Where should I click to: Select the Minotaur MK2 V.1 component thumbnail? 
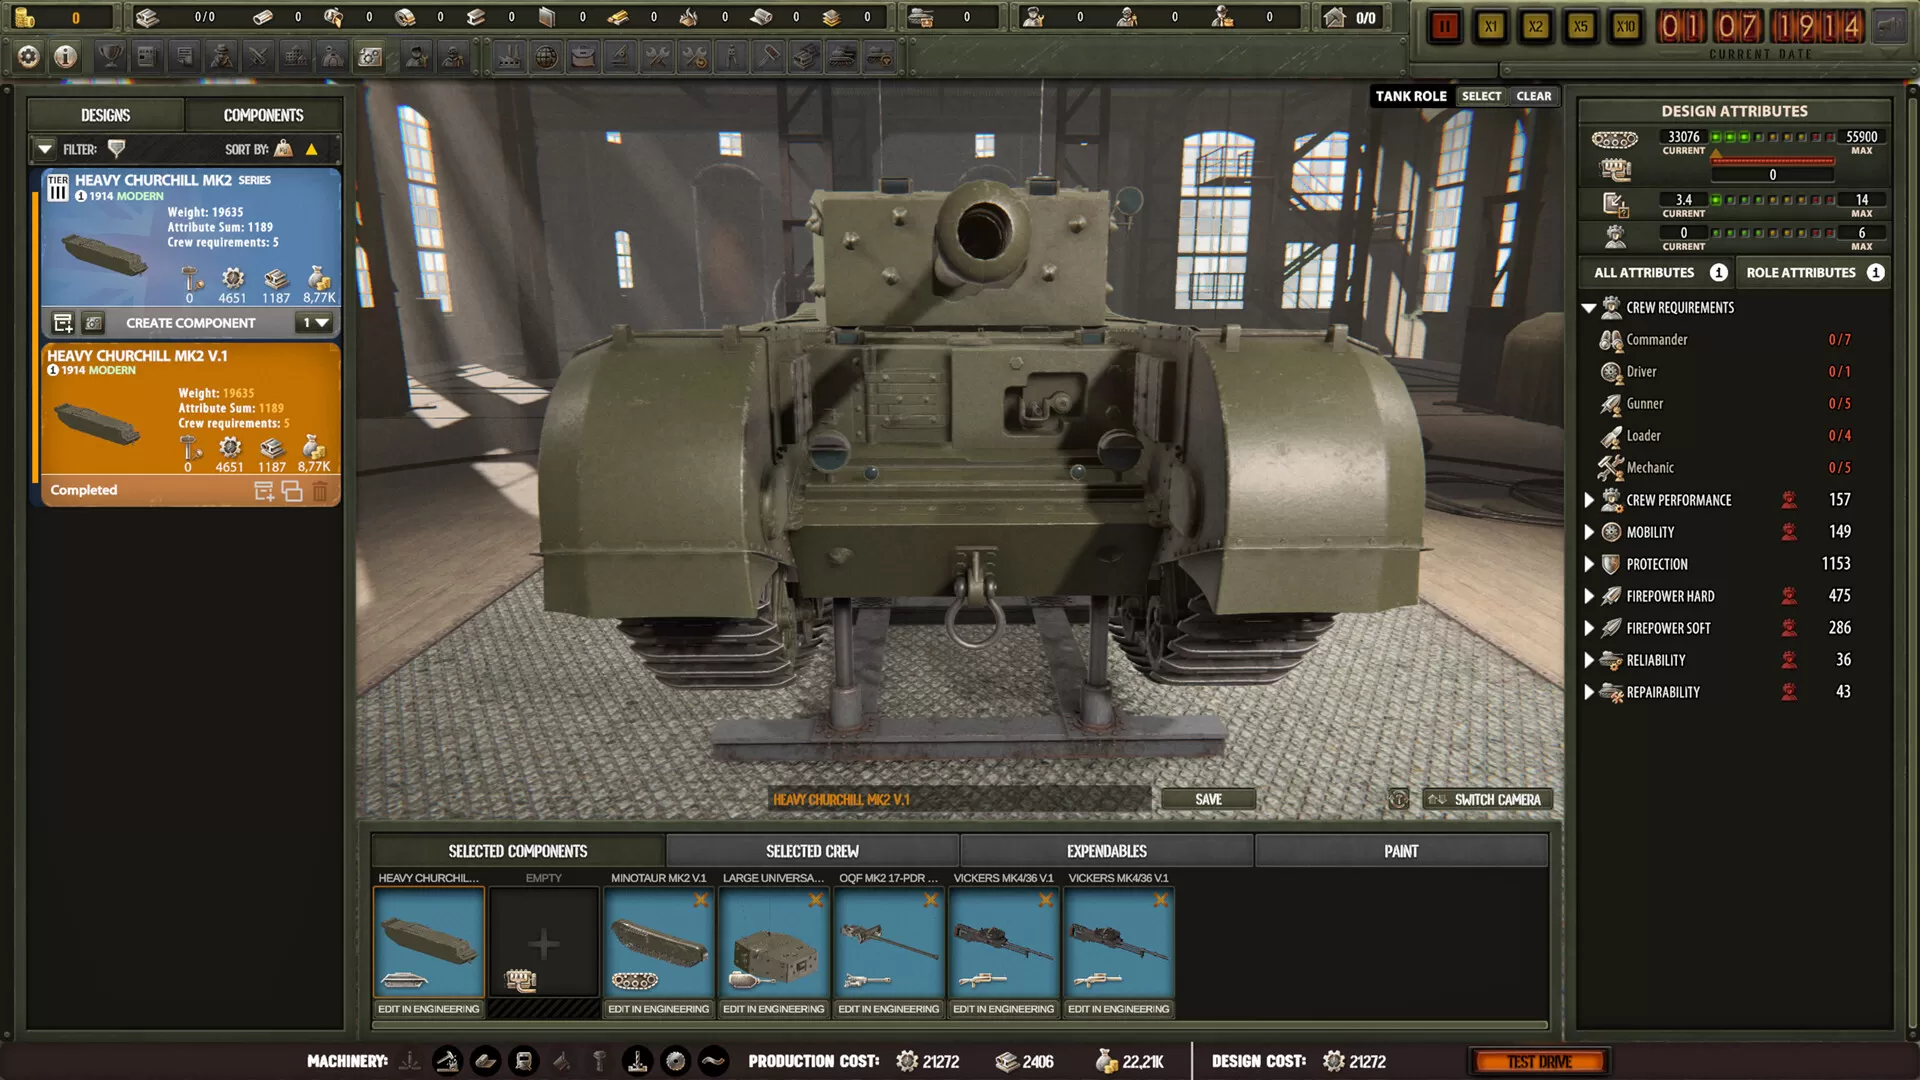658,940
